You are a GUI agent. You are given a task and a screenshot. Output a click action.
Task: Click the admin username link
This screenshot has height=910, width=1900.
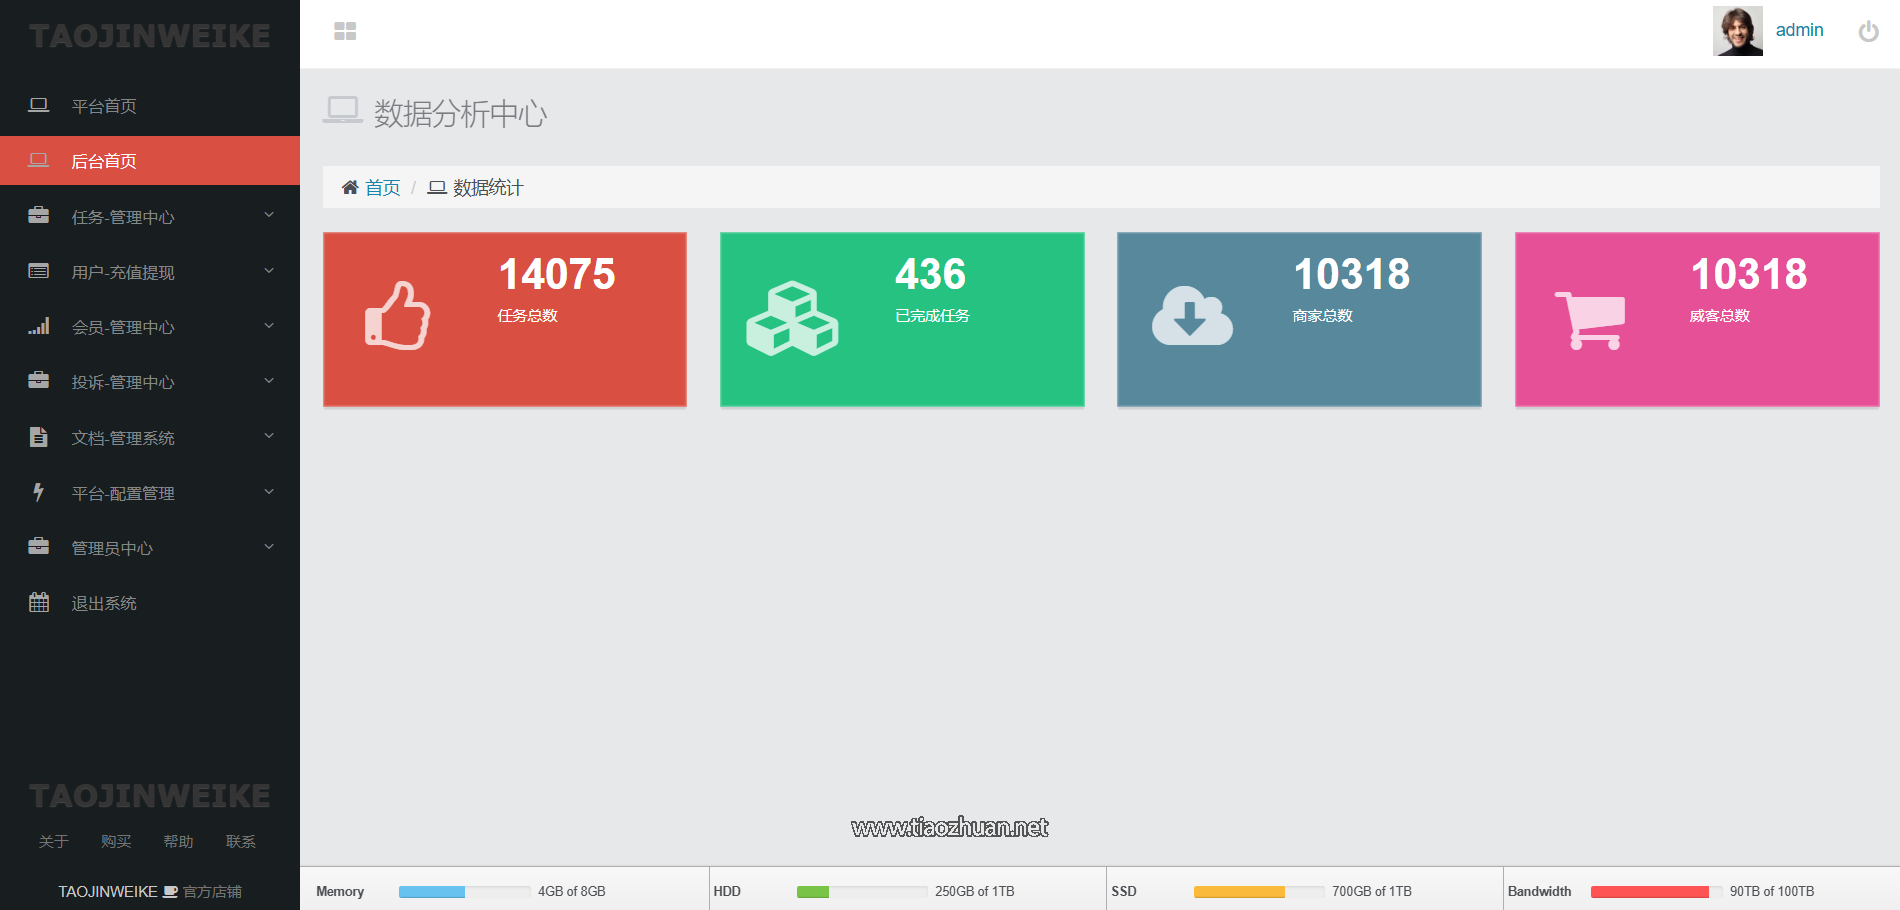(x=1799, y=30)
